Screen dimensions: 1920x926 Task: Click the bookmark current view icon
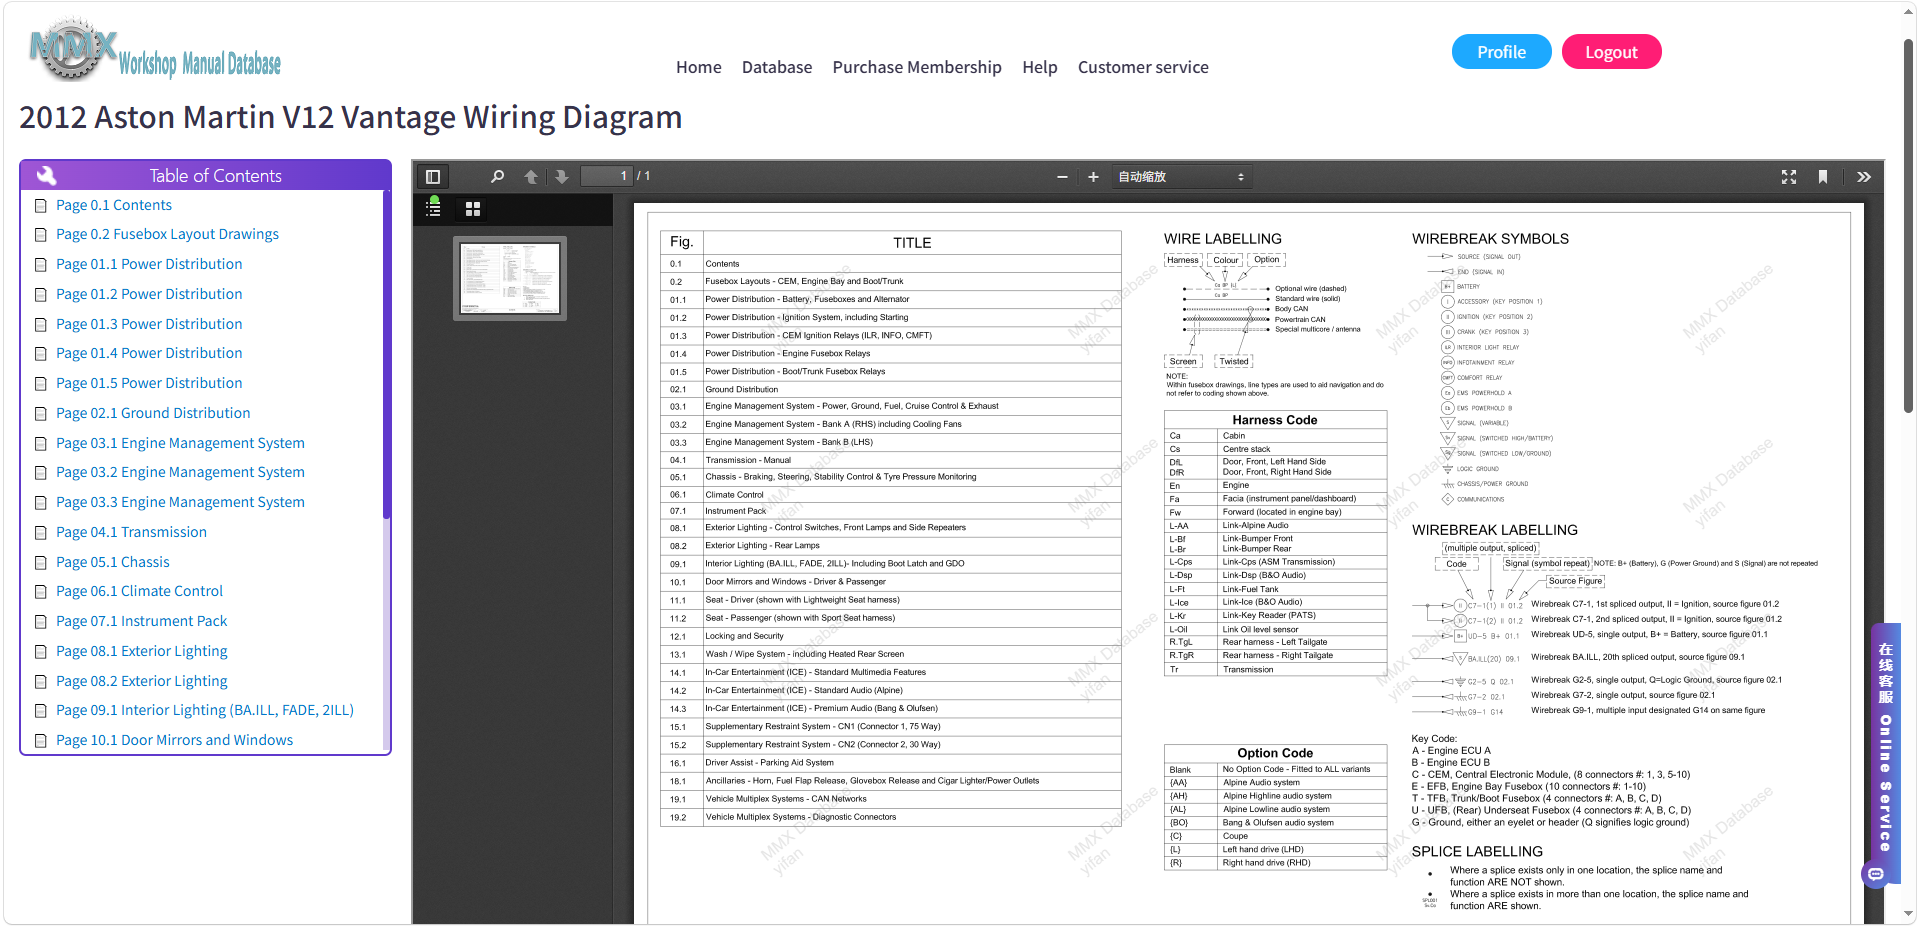point(1823,177)
